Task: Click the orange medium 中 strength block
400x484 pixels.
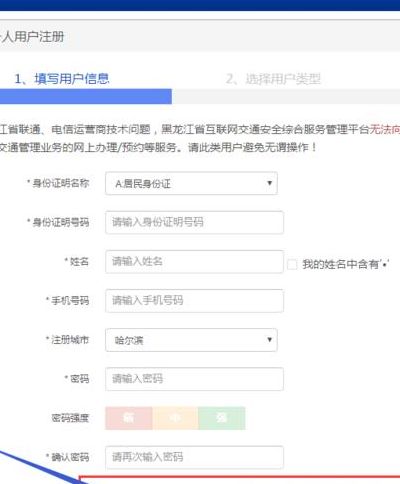Action: click(175, 418)
